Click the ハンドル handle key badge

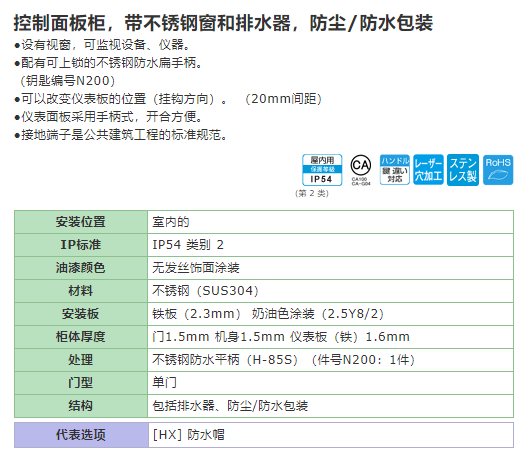pyautogui.click(x=395, y=170)
